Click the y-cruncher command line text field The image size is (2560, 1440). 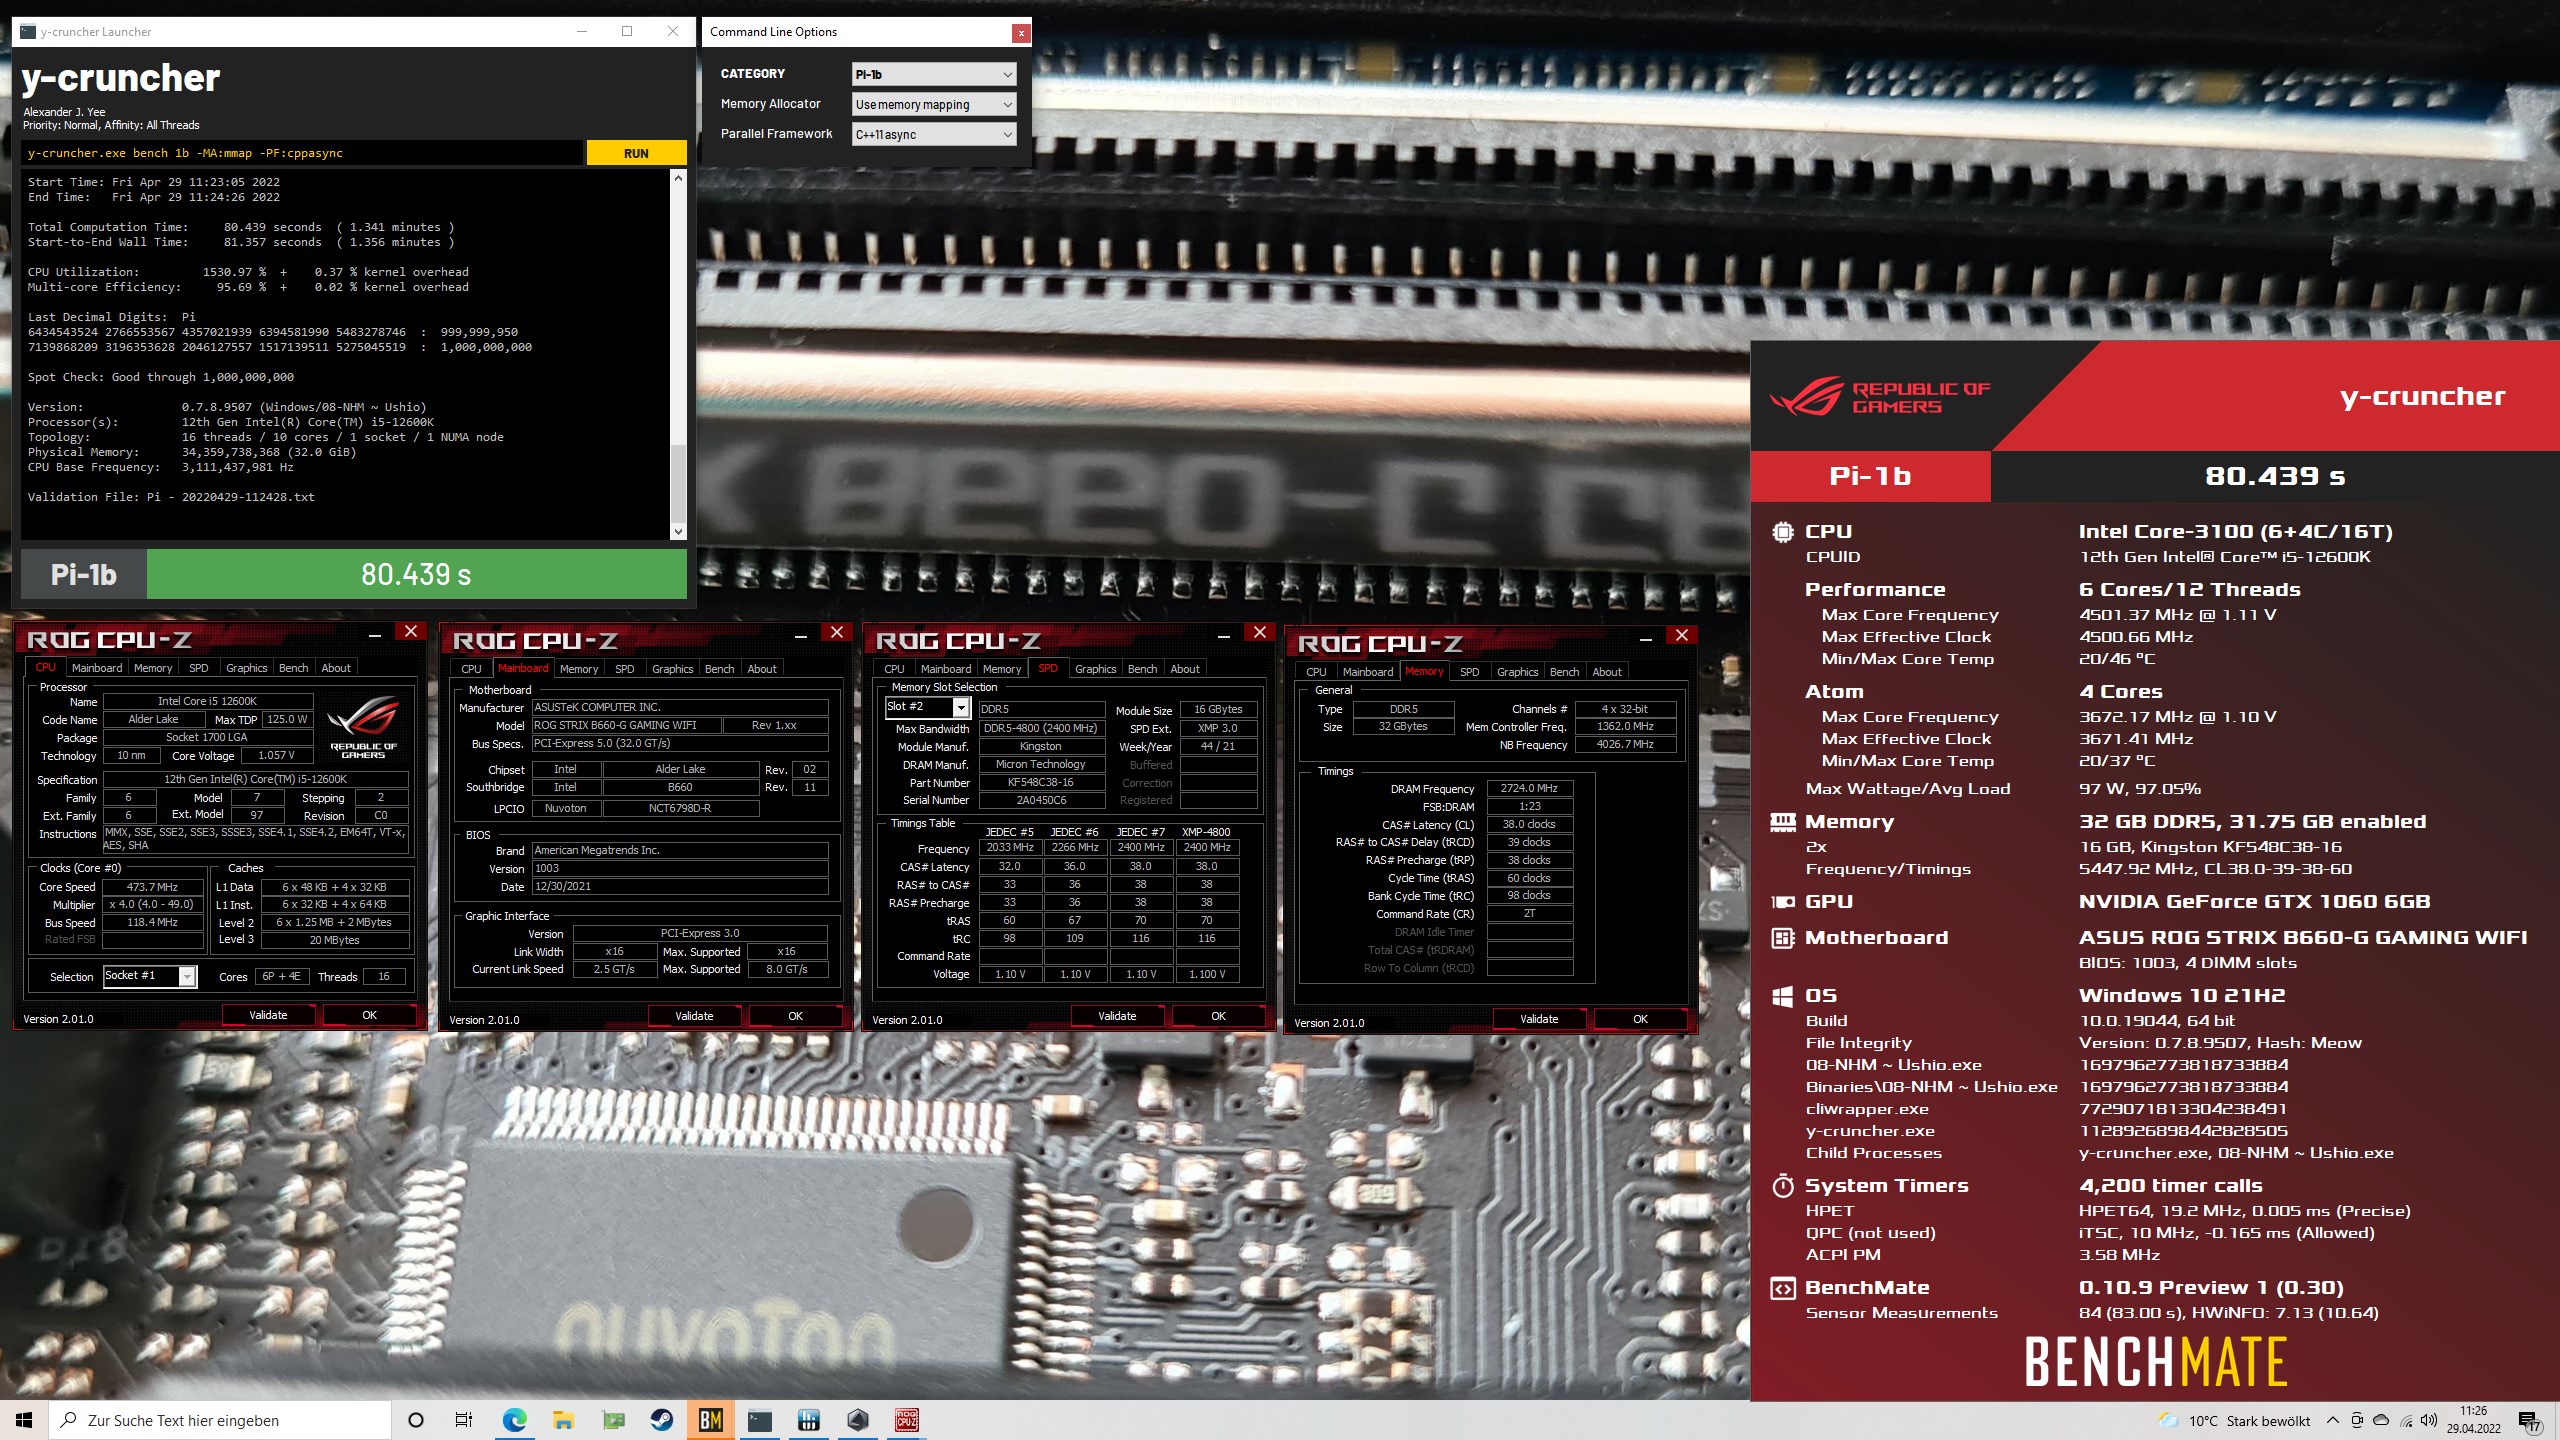coord(302,153)
